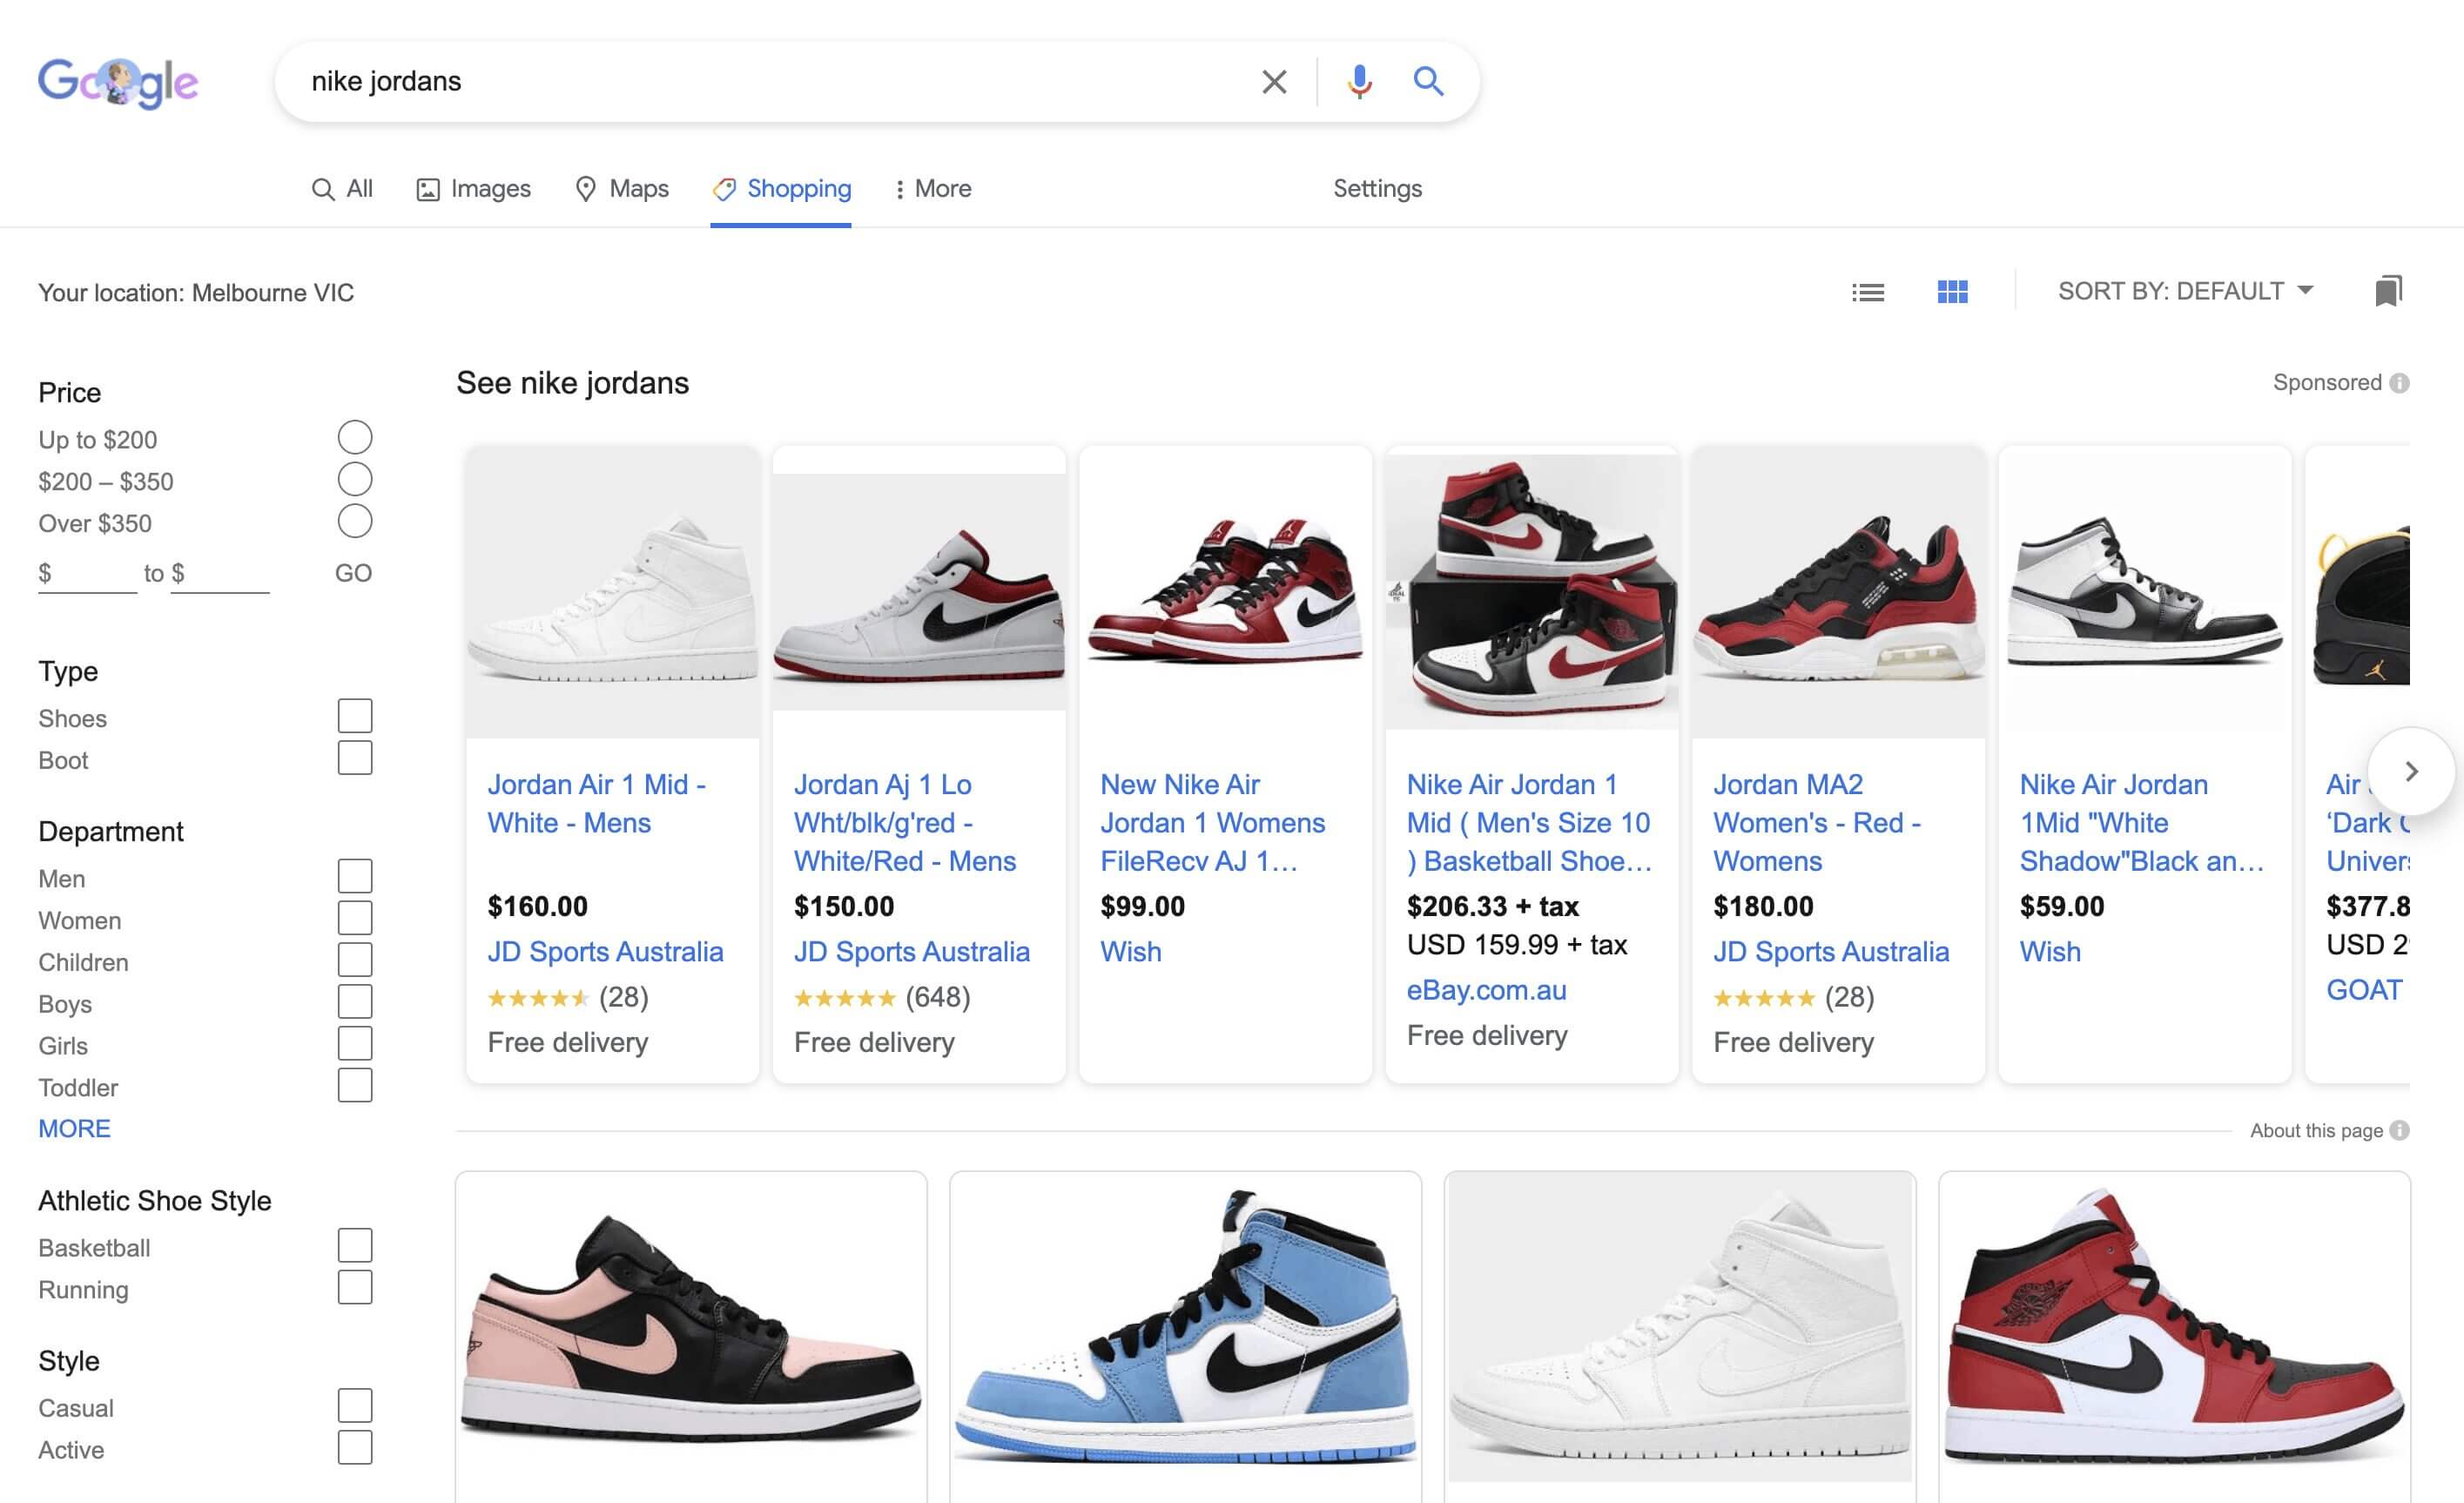Open the Sort By Default dropdown
Viewport: 2464px width, 1503px height.
click(x=2184, y=291)
